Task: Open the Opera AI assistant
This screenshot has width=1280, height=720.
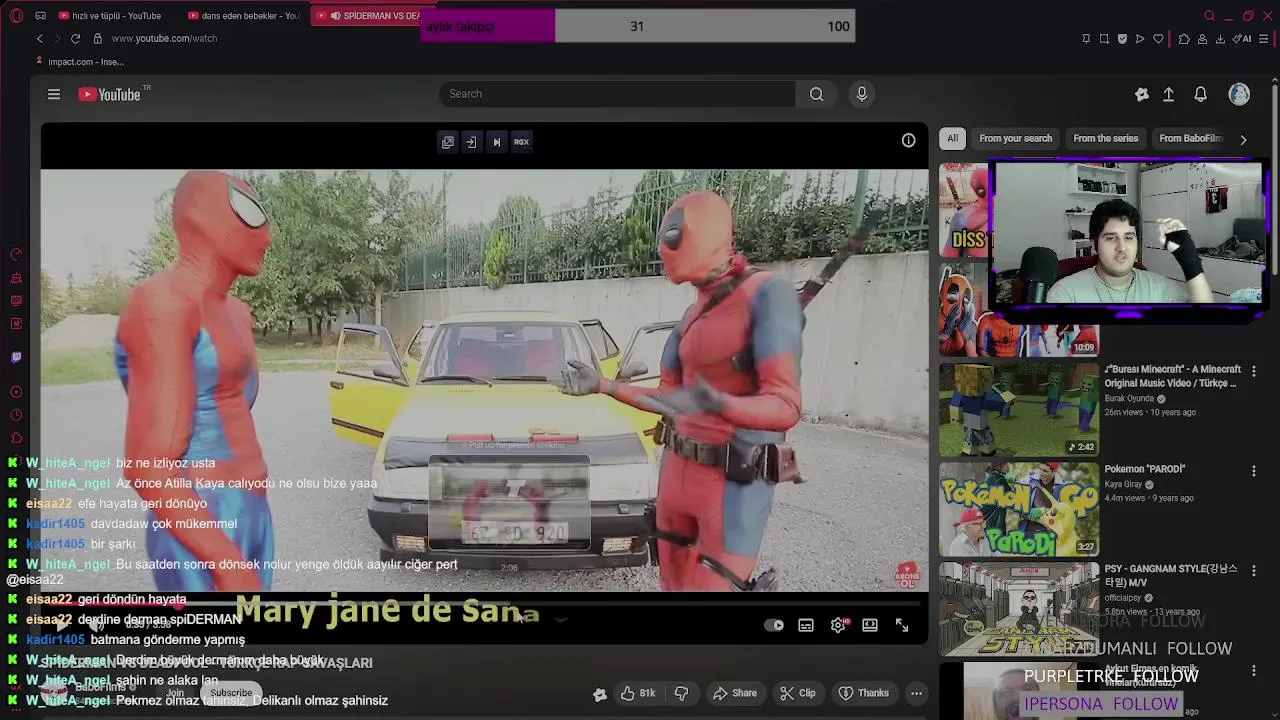Action: pos(1243,39)
